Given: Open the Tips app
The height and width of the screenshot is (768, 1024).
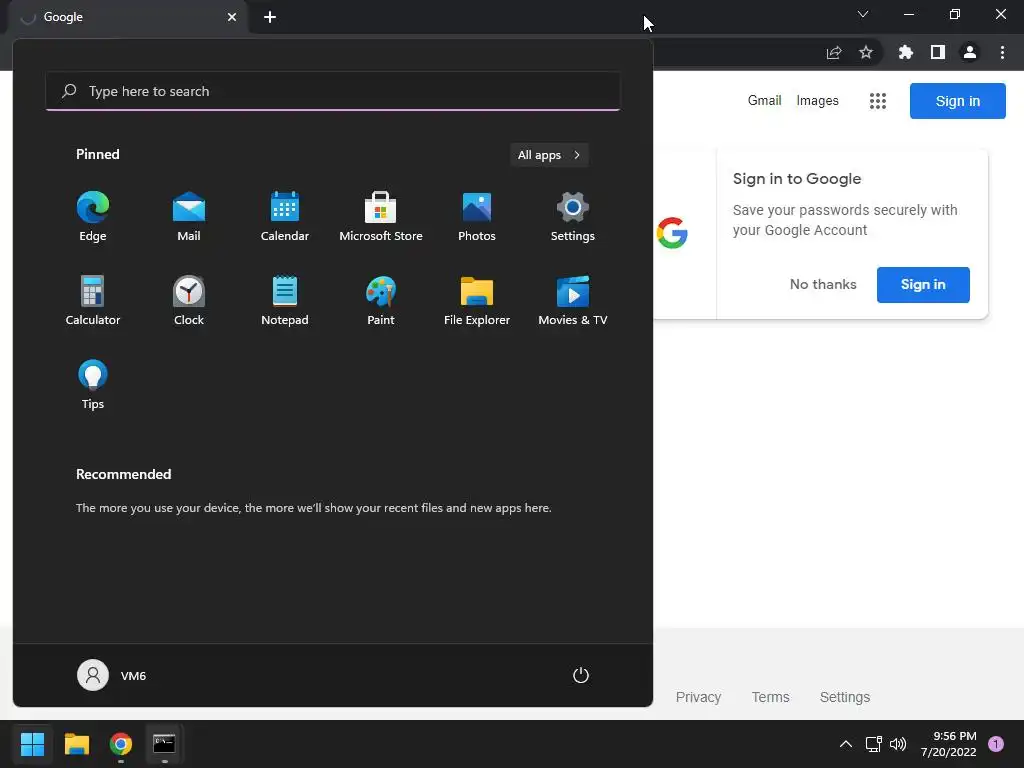Looking at the screenshot, I should pos(93,385).
